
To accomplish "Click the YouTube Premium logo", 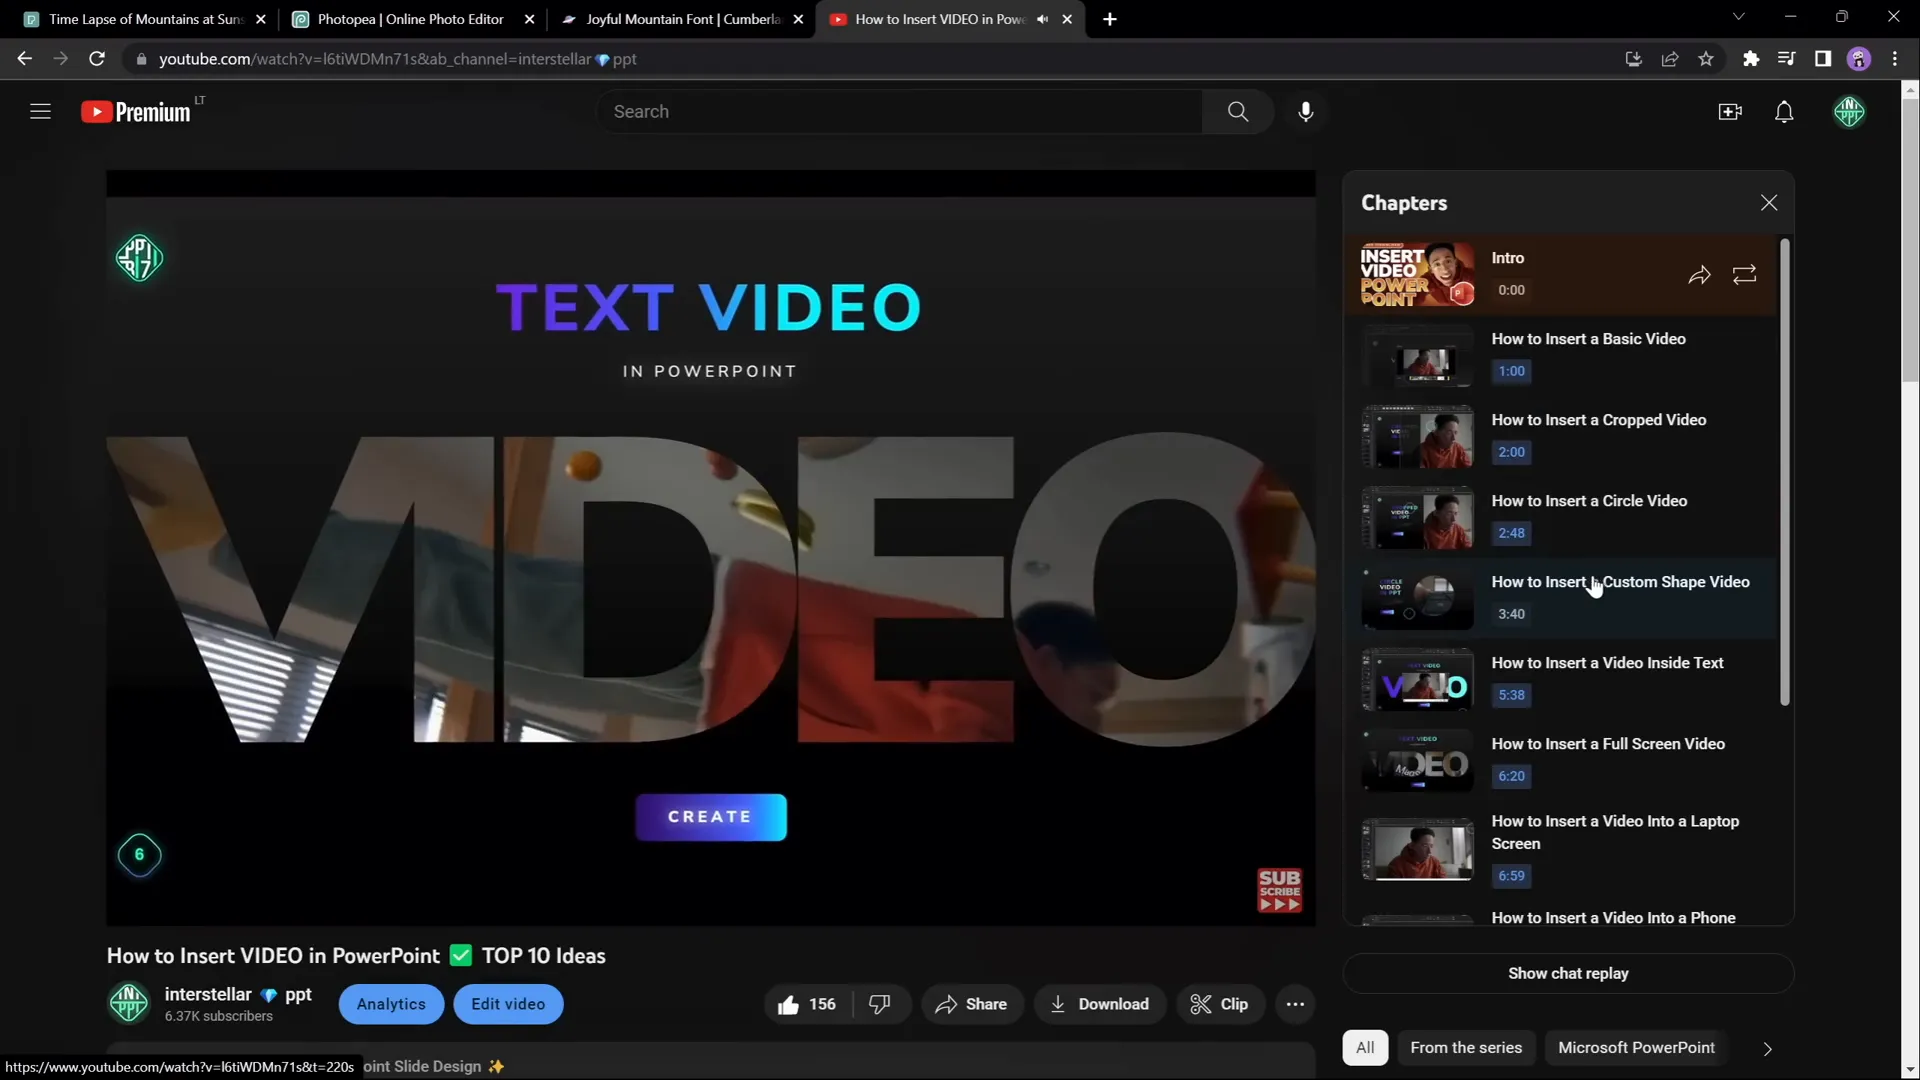I will click(138, 111).
